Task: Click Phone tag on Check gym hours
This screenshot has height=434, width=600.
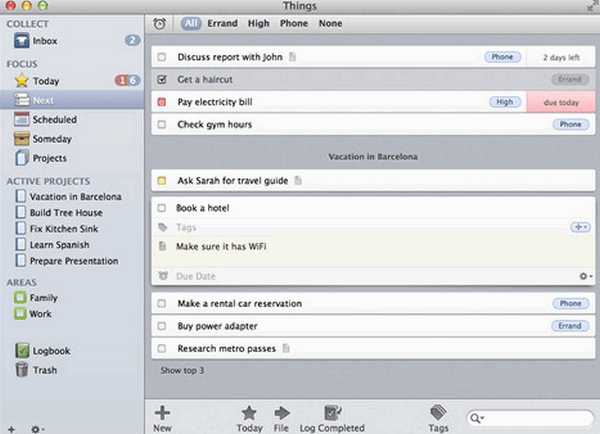Action: 571,124
